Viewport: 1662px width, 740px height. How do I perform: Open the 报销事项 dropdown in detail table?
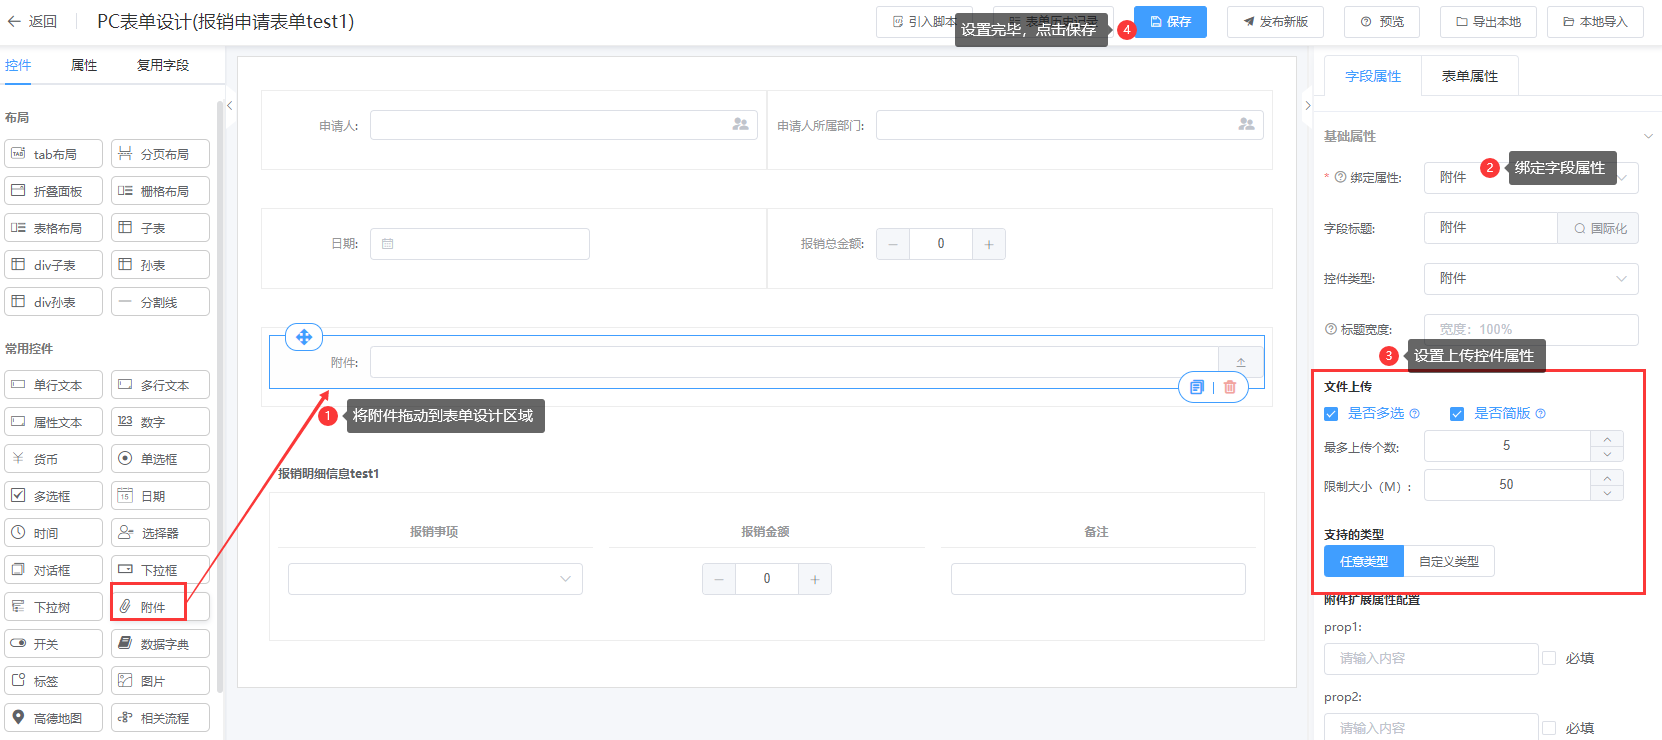tap(435, 579)
